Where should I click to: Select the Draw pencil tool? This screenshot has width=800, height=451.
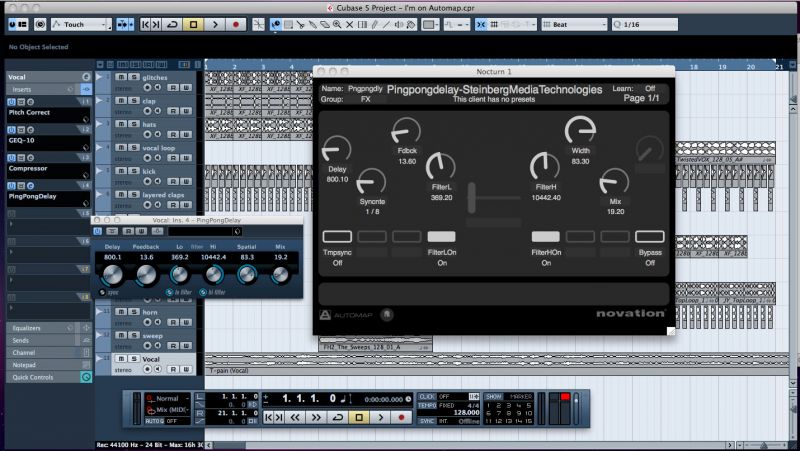[x=374, y=24]
